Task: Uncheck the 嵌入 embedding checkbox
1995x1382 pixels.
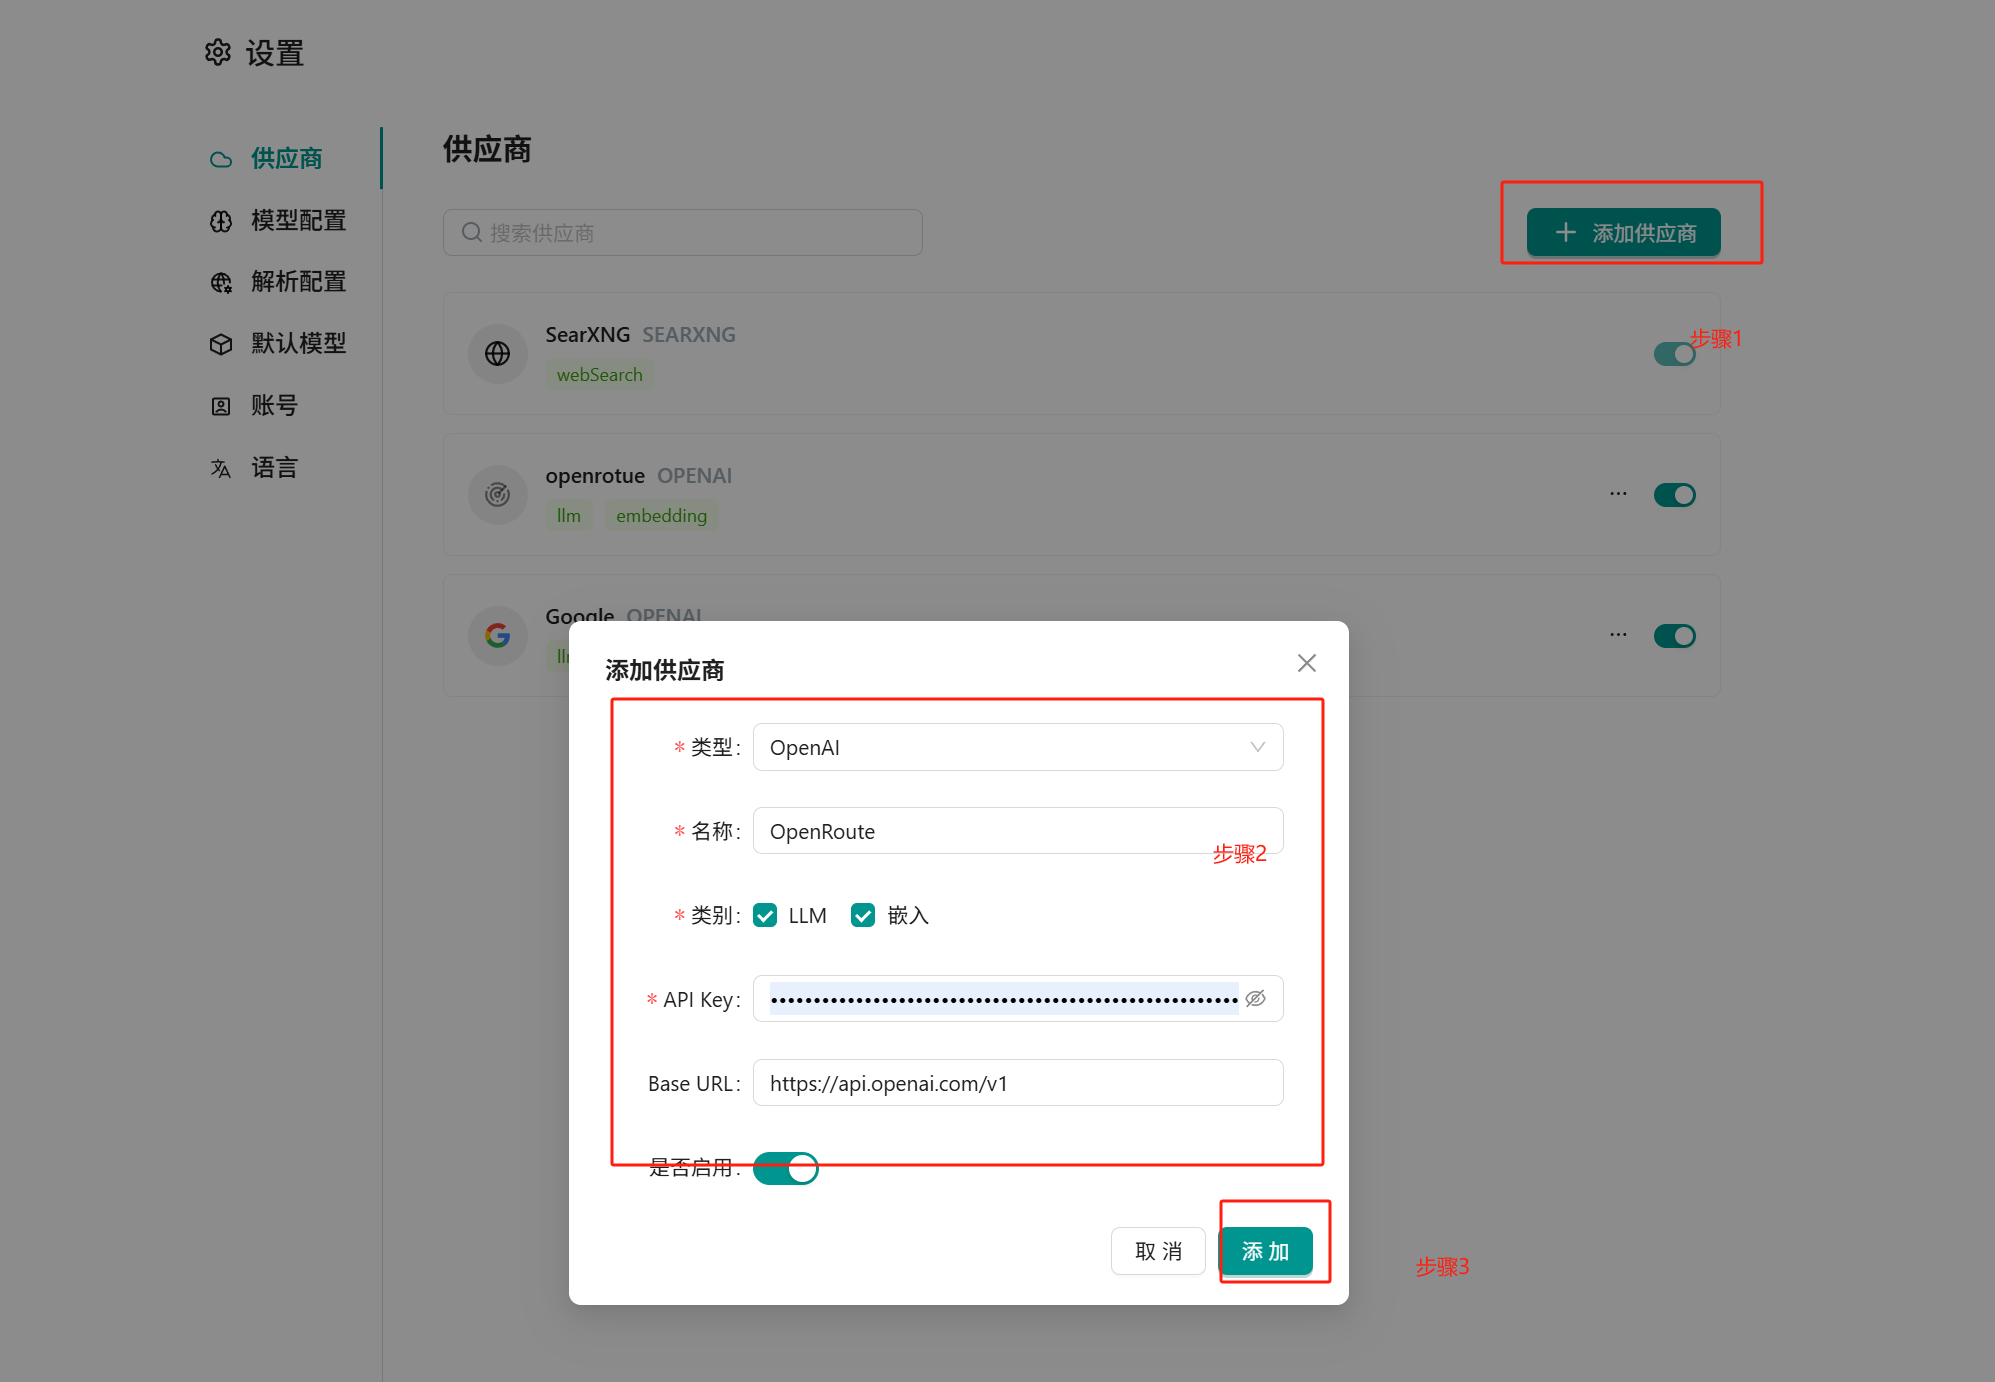Action: point(863,915)
